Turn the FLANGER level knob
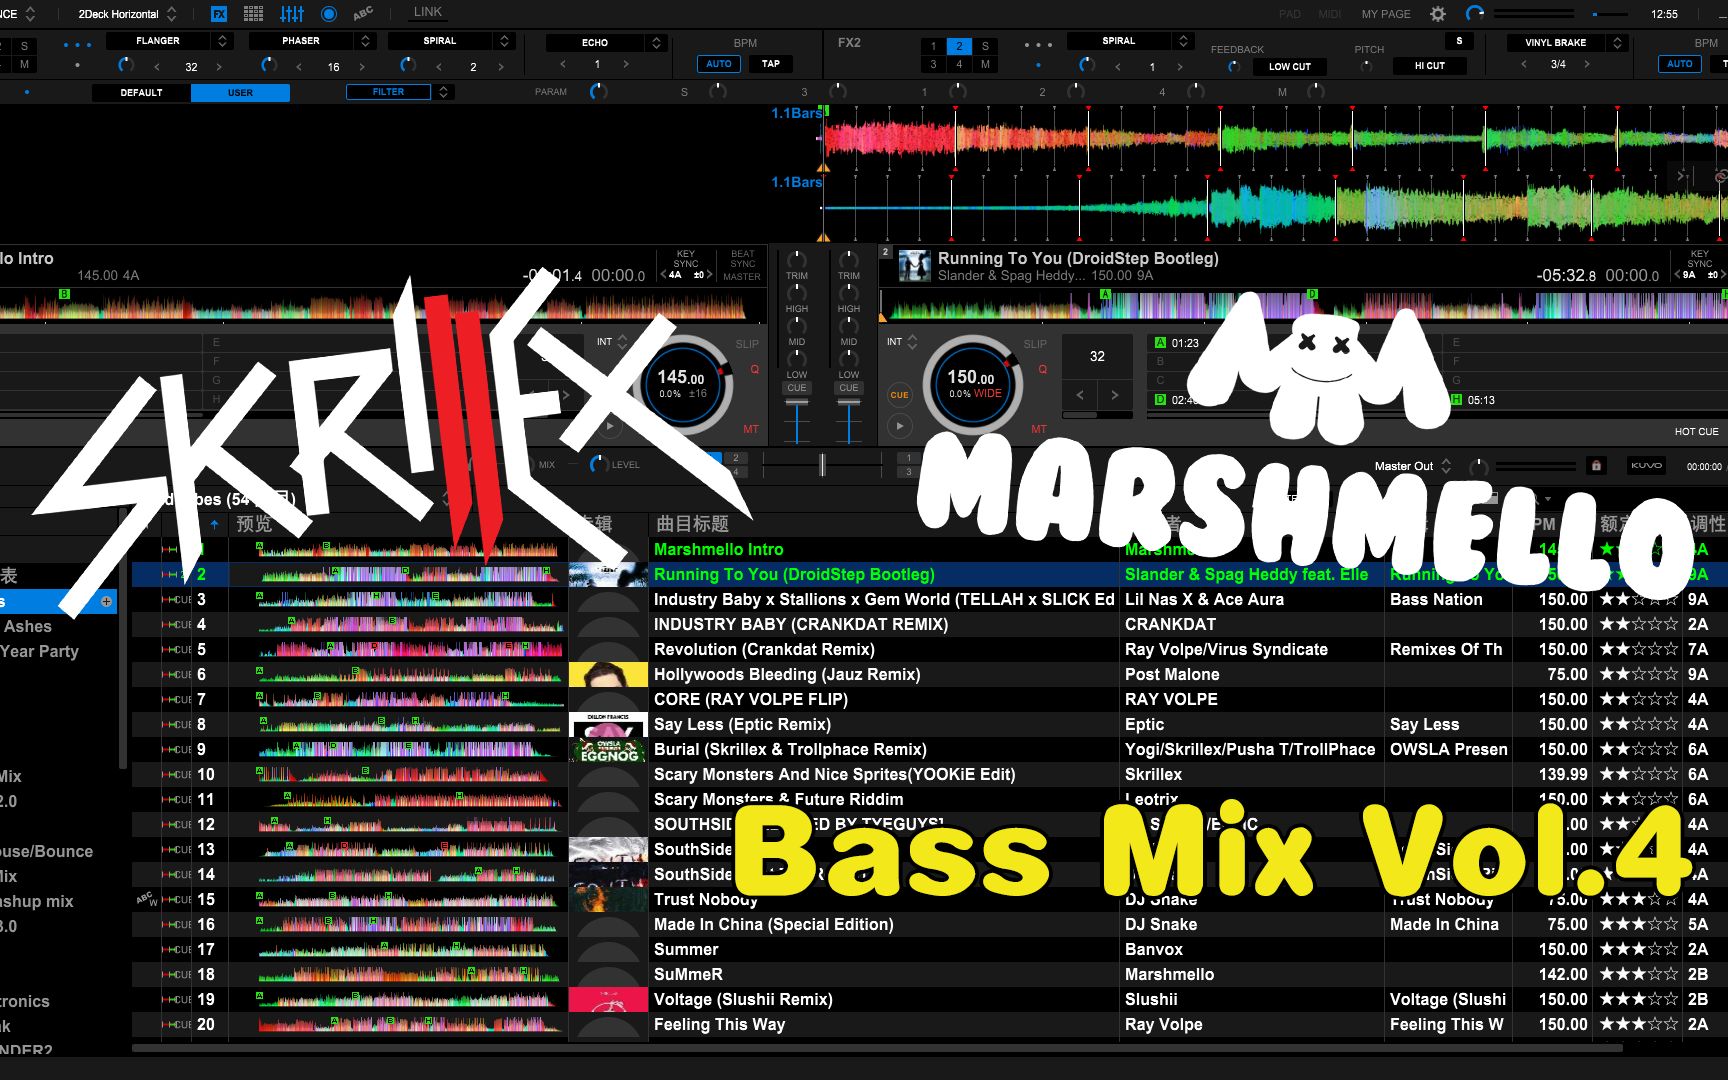 click(x=125, y=65)
